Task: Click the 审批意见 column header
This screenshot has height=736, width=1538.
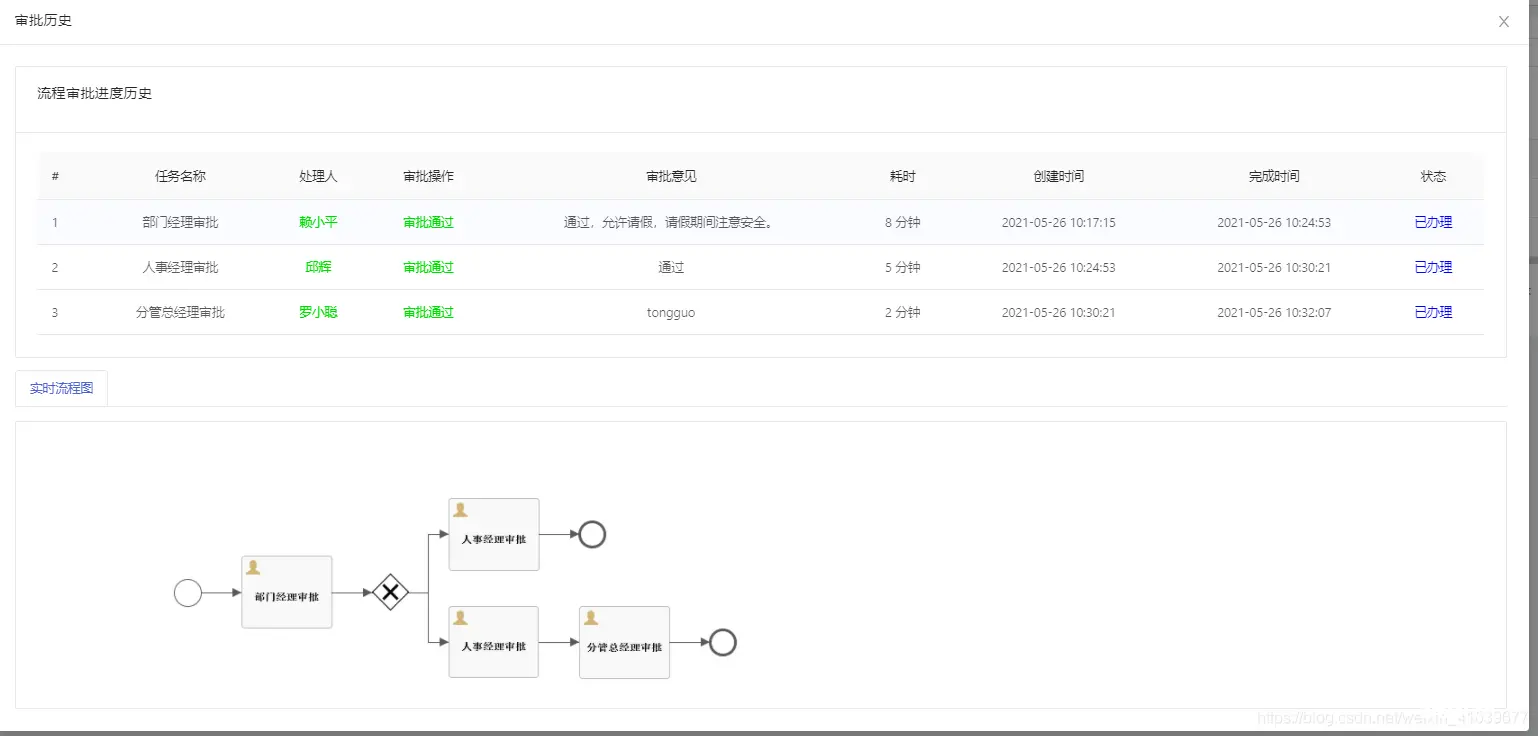Action: pyautogui.click(x=671, y=176)
